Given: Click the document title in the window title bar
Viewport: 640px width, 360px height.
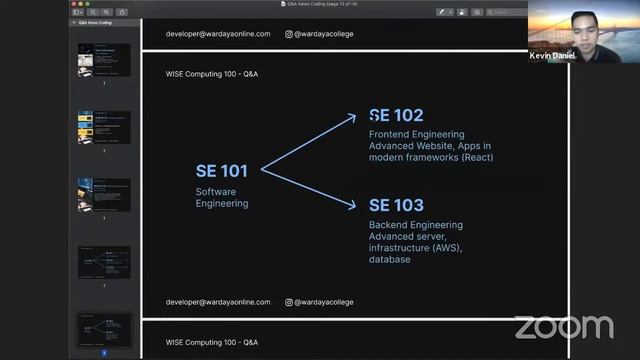Looking at the screenshot, I should pos(322,4).
